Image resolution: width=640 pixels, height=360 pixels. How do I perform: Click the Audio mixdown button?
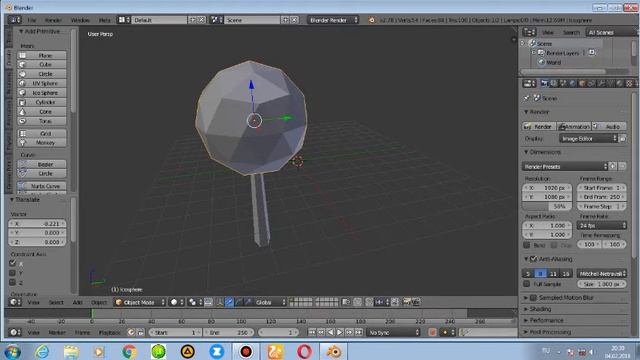609,127
